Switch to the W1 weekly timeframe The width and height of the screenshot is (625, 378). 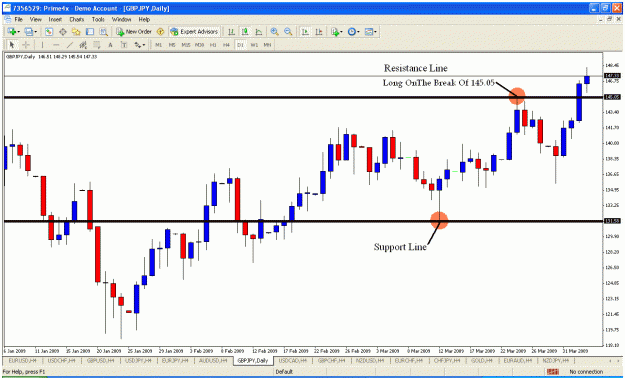tap(254, 45)
